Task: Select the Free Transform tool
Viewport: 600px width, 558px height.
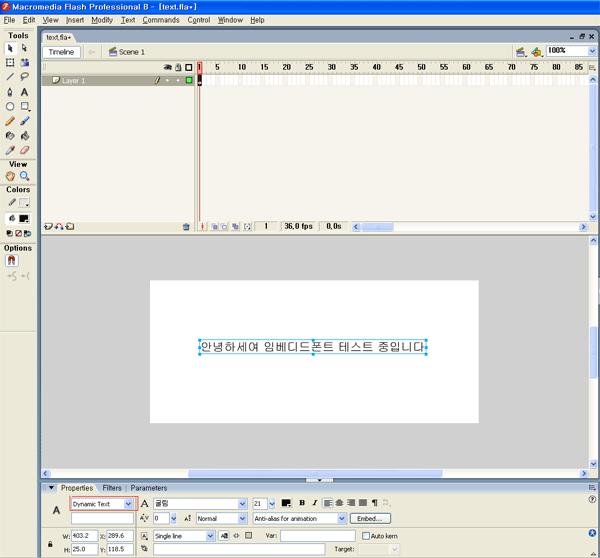Action: point(10,62)
